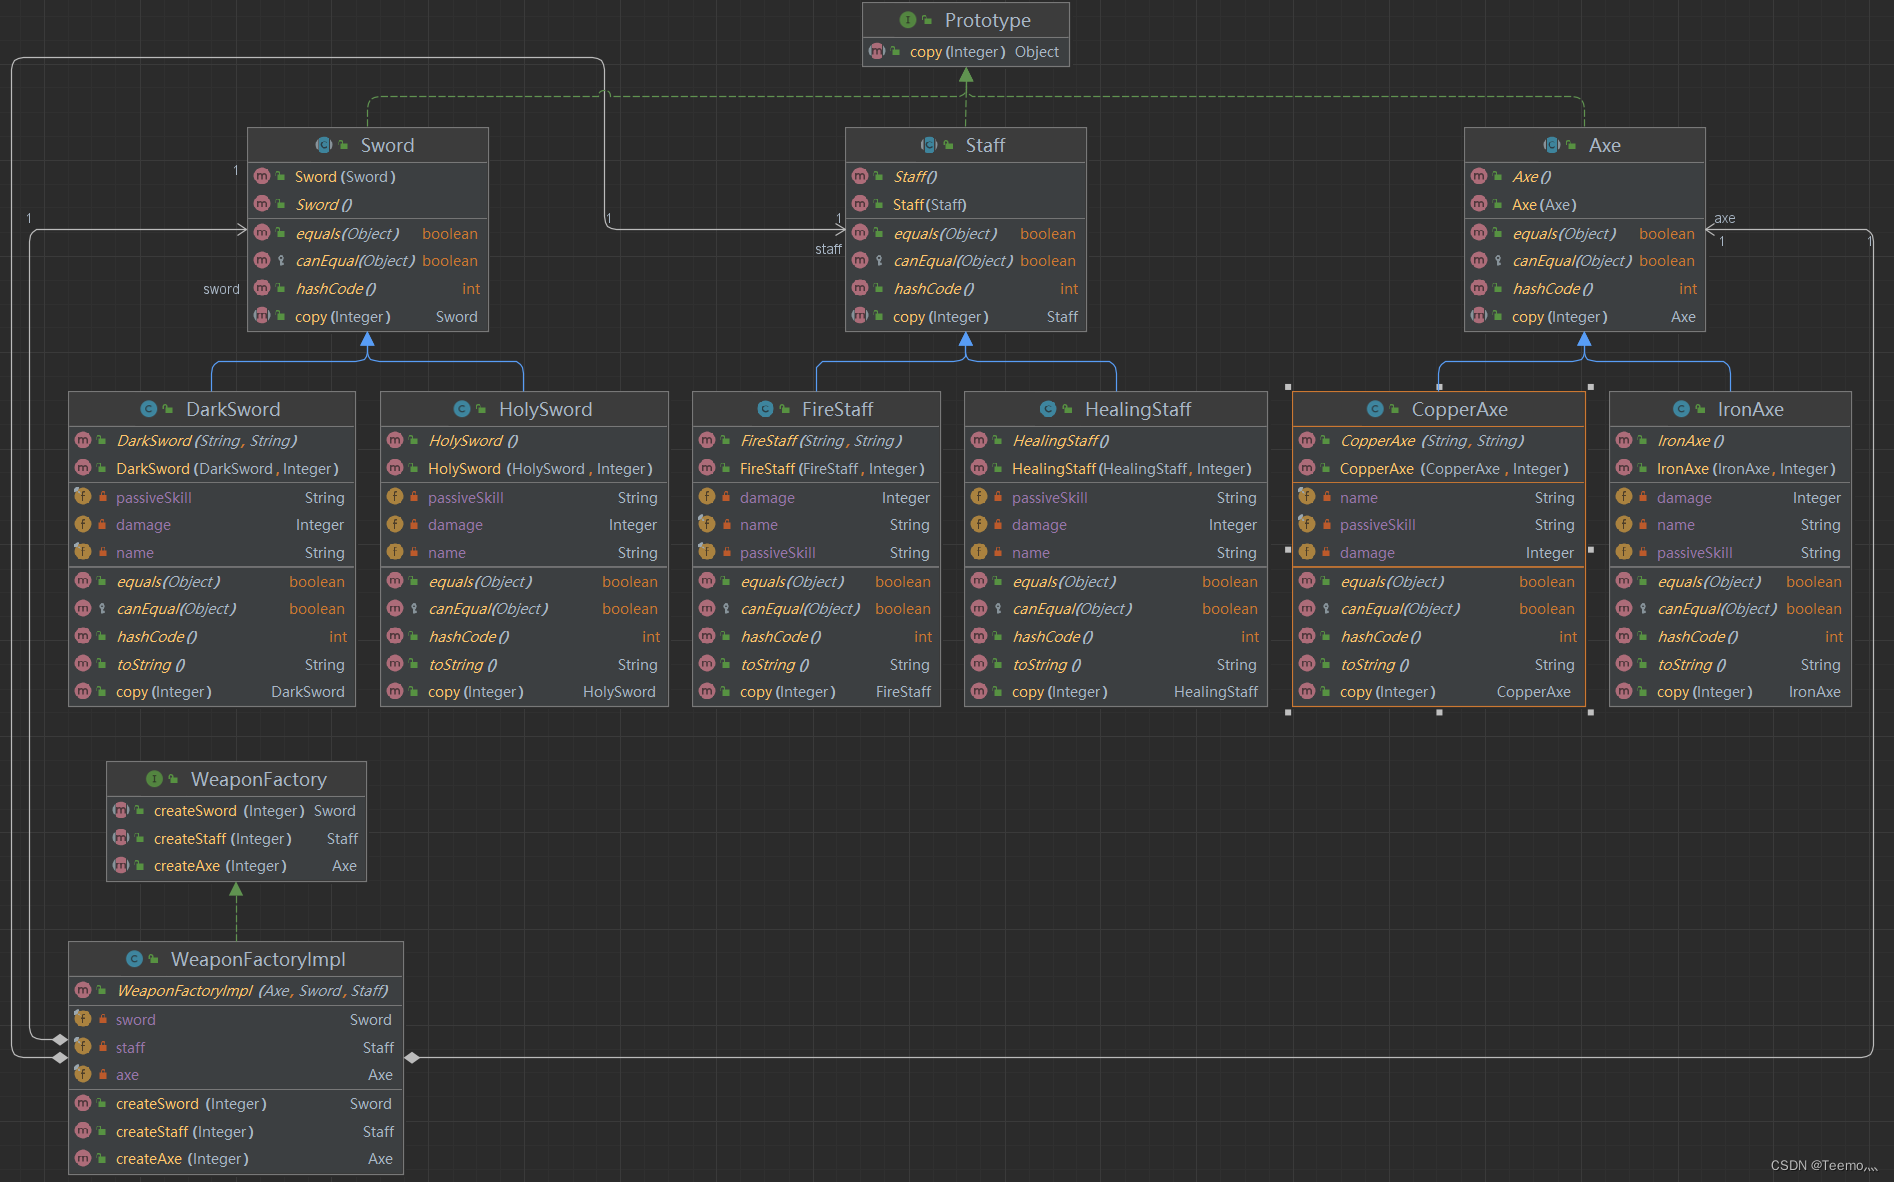The width and height of the screenshot is (1894, 1182).
Task: Select the HolySword class header
Action: click(x=524, y=409)
